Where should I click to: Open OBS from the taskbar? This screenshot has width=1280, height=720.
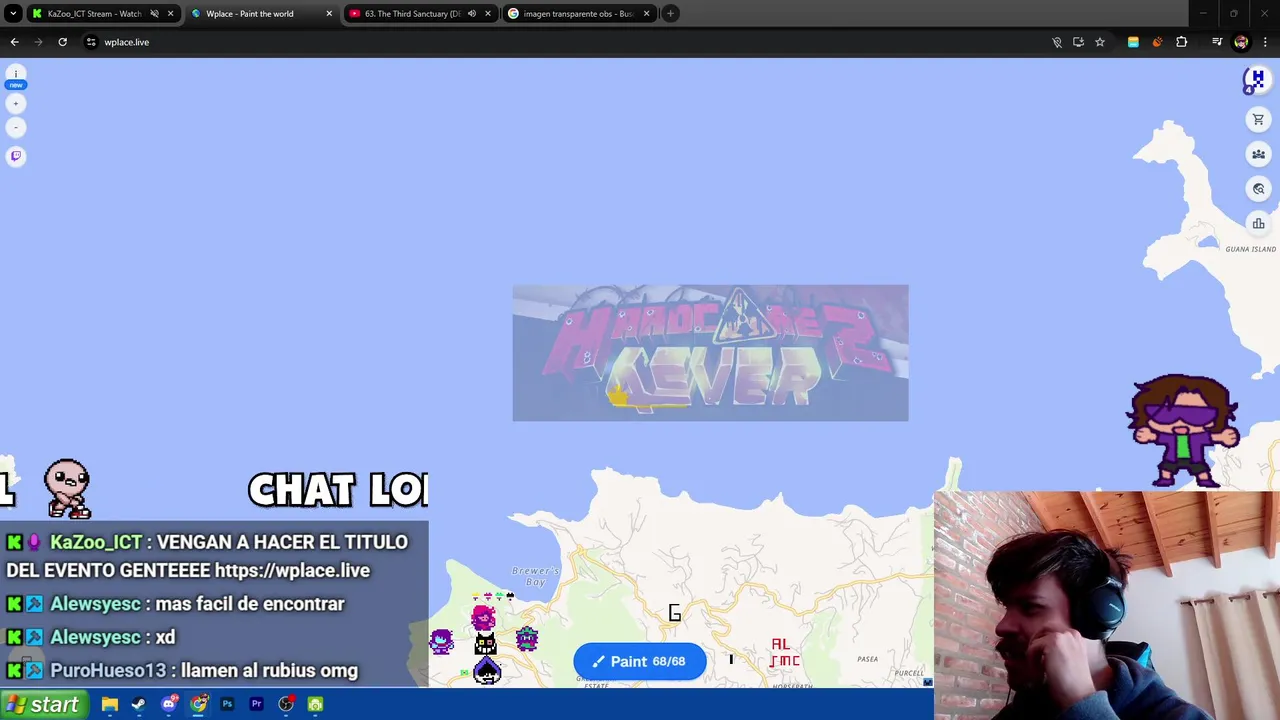point(286,705)
